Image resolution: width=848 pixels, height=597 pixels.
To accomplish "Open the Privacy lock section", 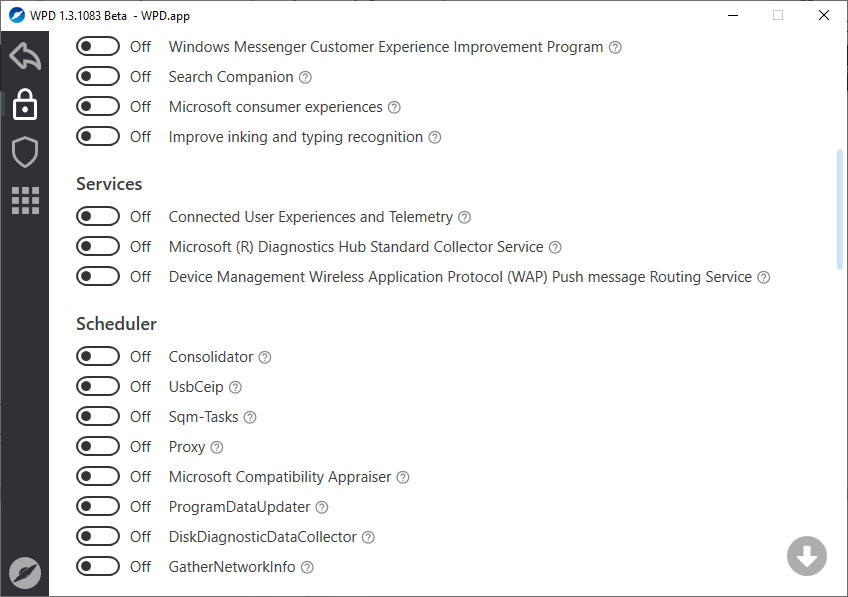I will (25, 105).
